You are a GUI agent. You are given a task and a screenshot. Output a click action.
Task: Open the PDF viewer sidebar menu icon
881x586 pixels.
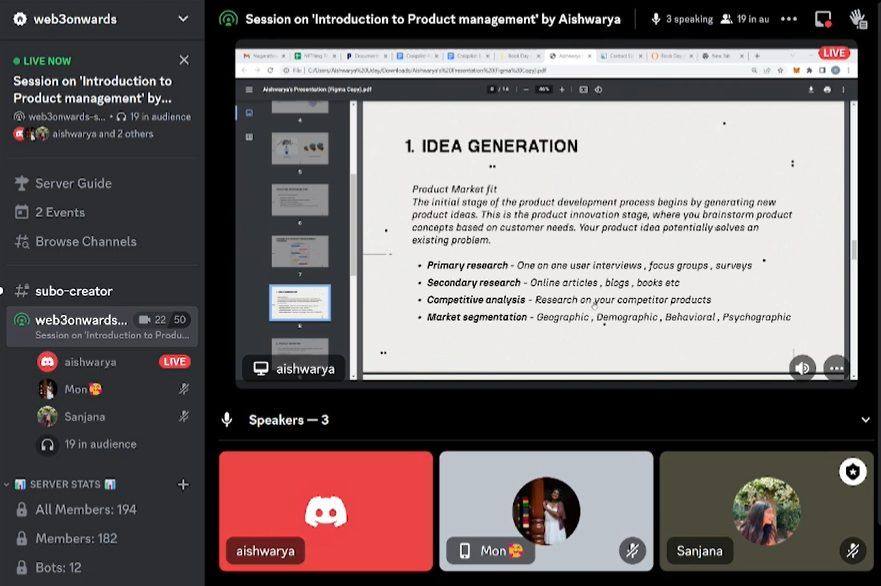(x=249, y=89)
